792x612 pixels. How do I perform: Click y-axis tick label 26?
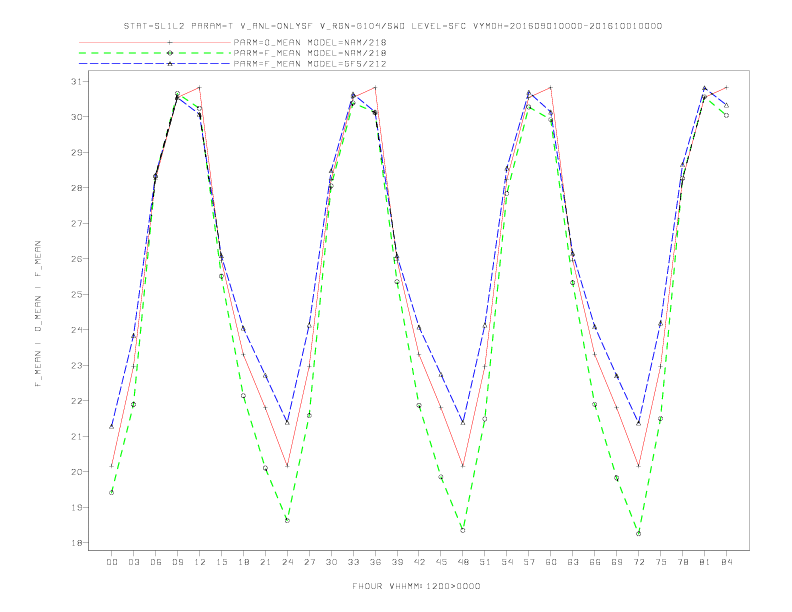tap(77, 259)
